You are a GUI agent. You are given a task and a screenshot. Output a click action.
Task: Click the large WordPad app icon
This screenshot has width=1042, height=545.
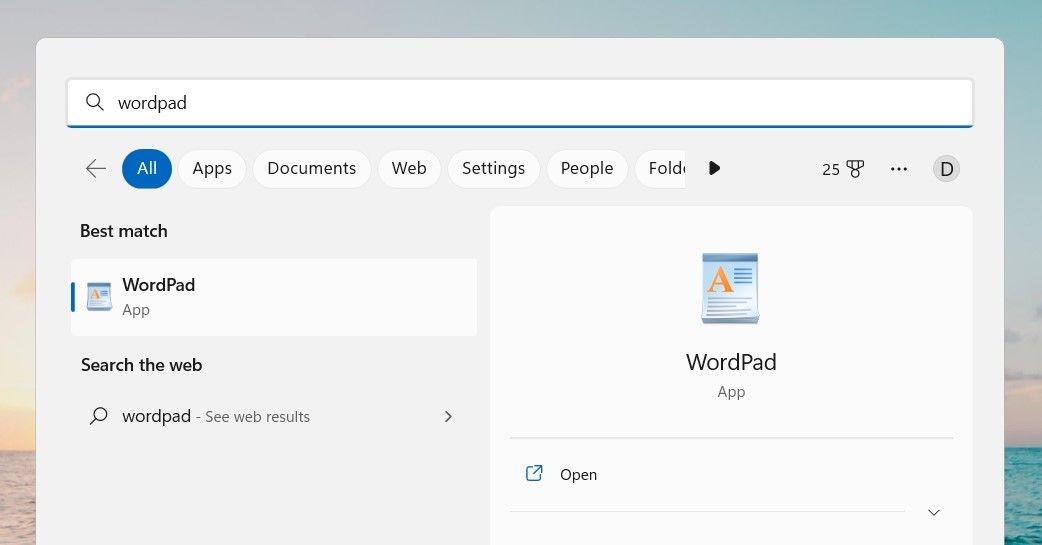pos(730,288)
